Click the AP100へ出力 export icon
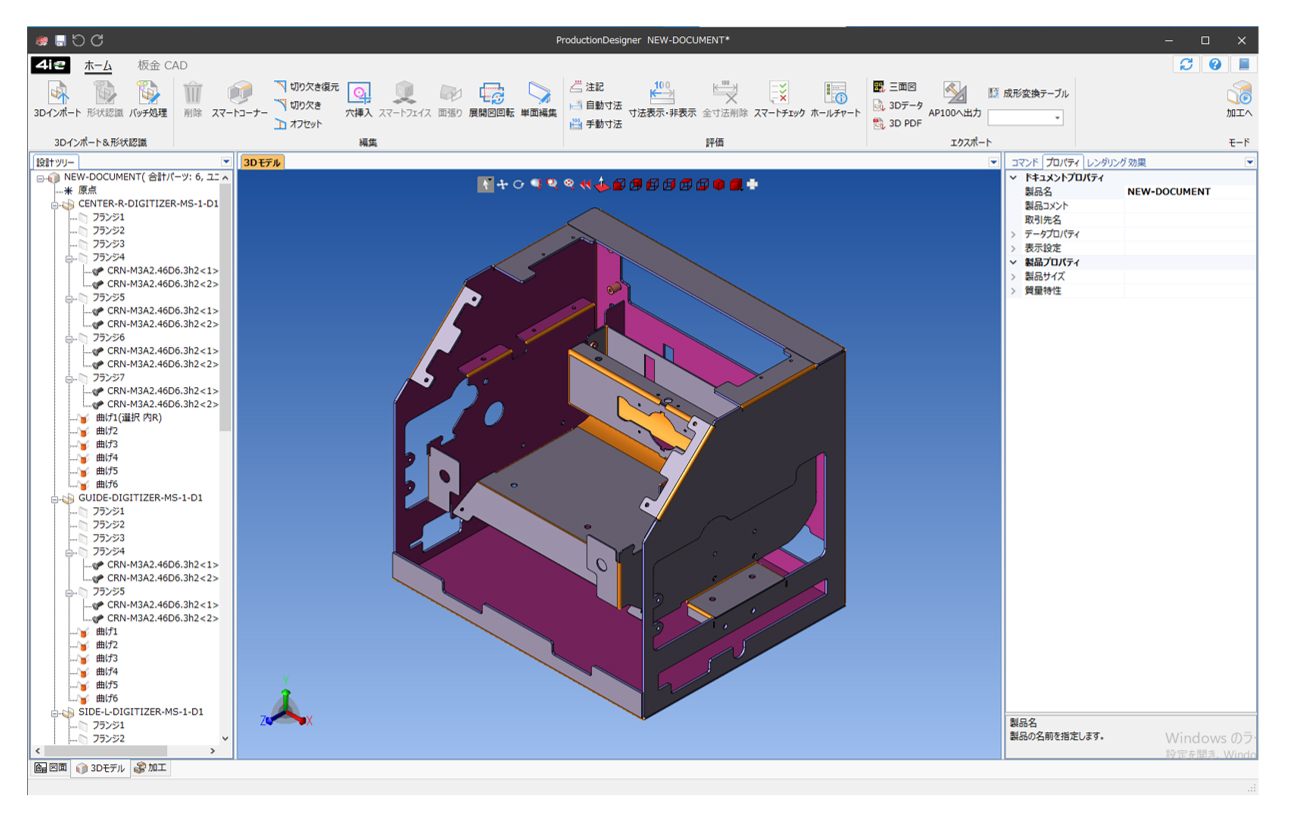Image resolution: width=1290 pixels, height=821 pixels. point(954,96)
